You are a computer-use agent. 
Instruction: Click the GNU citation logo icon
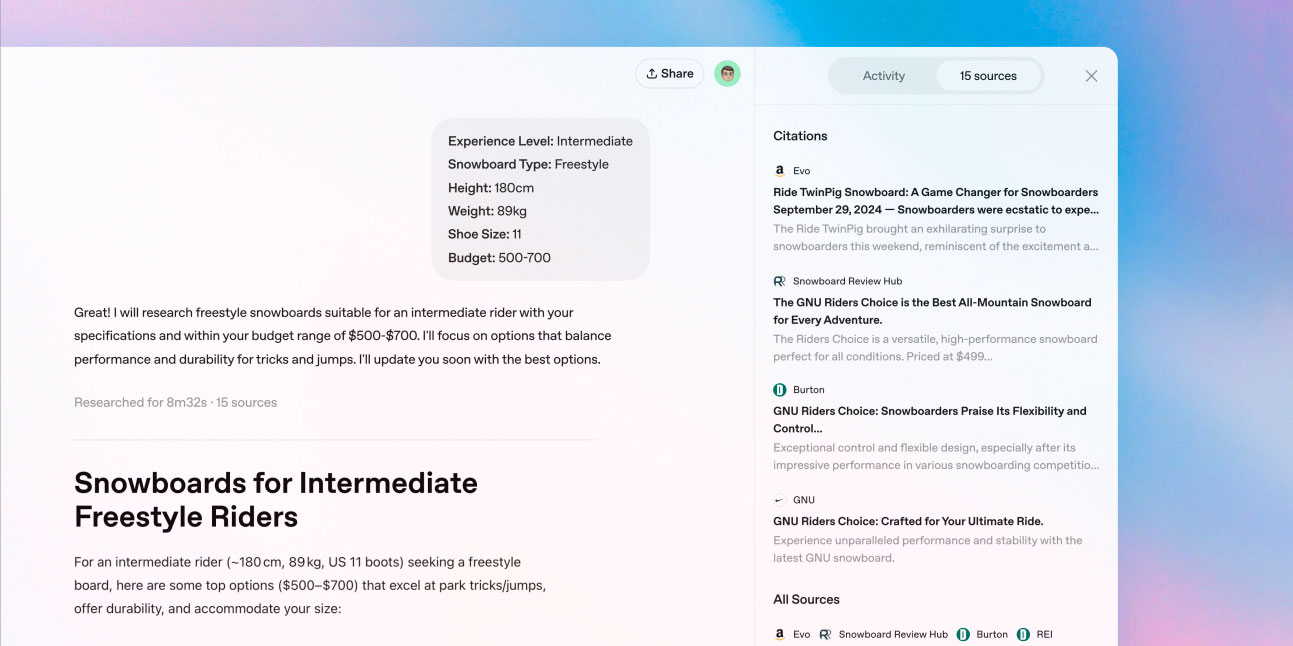tap(780, 500)
